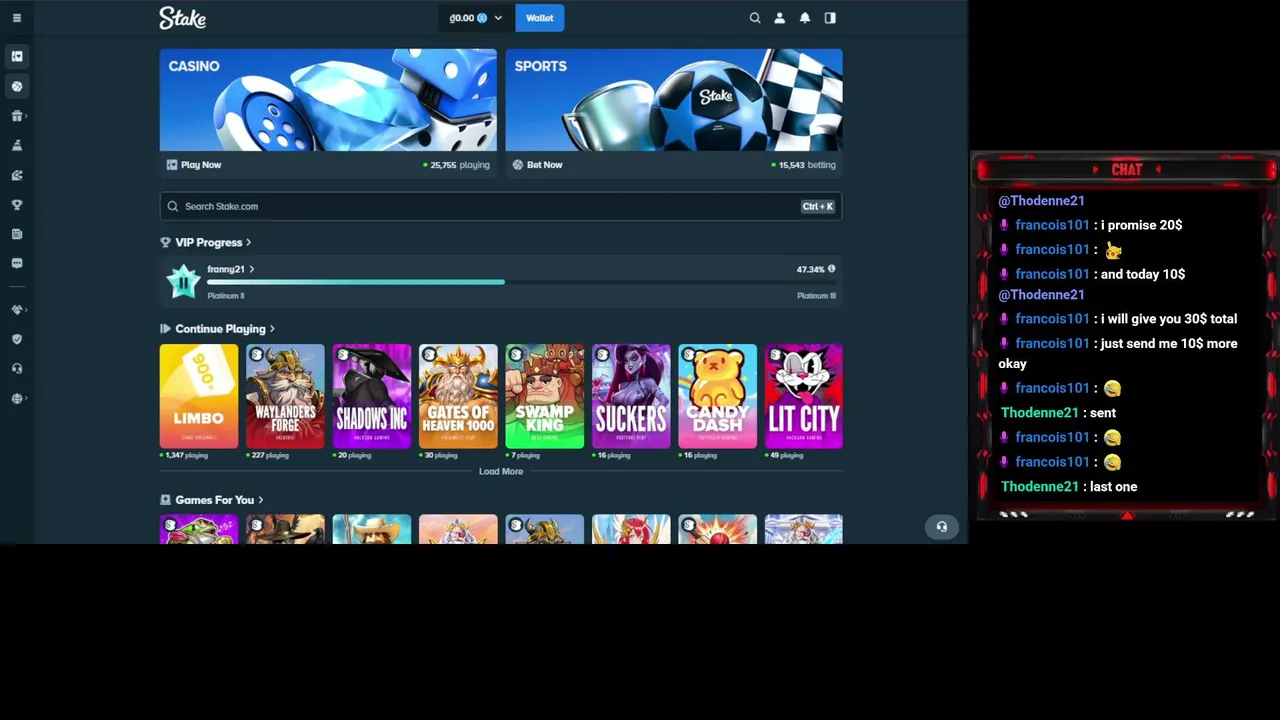This screenshot has width=1280, height=720.
Task: Expand the Games For You section
Action: click(260, 500)
